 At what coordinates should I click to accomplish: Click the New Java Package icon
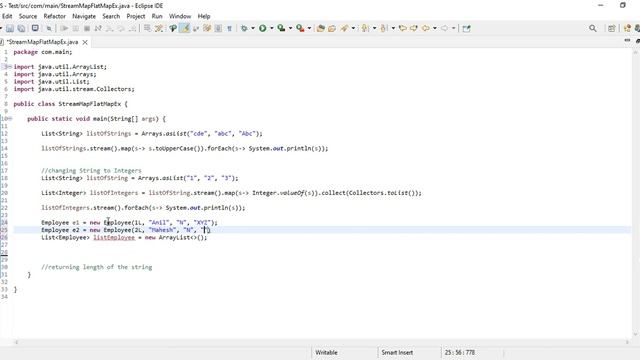(x=321, y=28)
